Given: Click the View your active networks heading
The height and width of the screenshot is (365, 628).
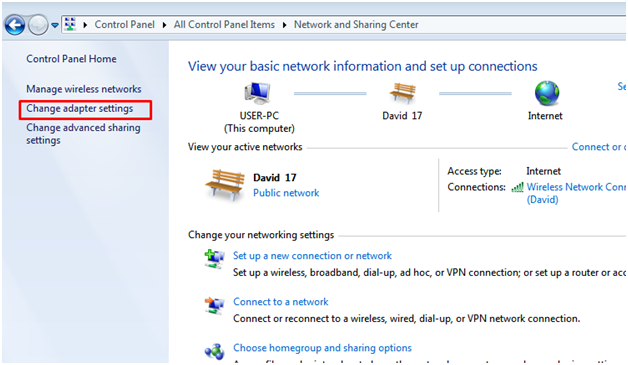Looking at the screenshot, I should [245, 147].
